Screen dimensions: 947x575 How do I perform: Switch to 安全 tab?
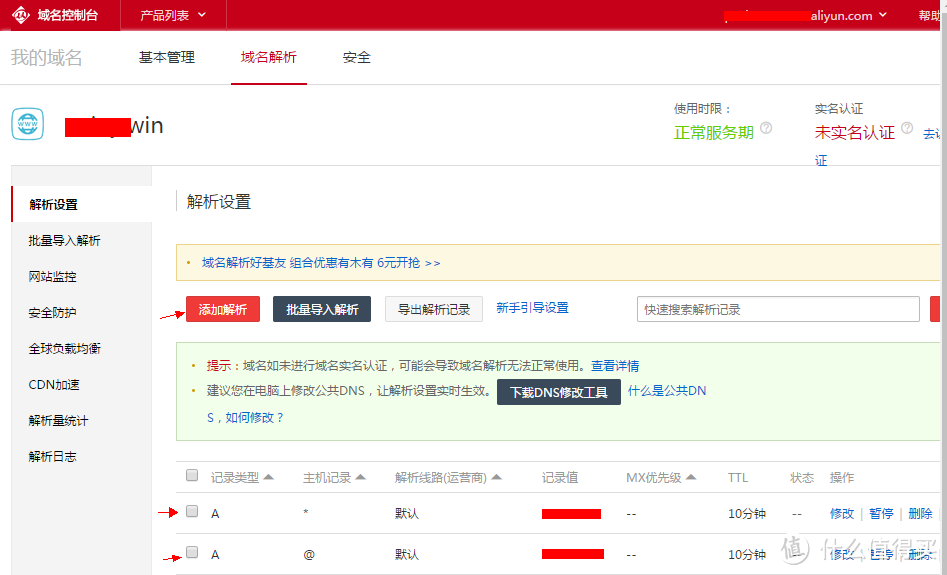pyautogui.click(x=356, y=57)
